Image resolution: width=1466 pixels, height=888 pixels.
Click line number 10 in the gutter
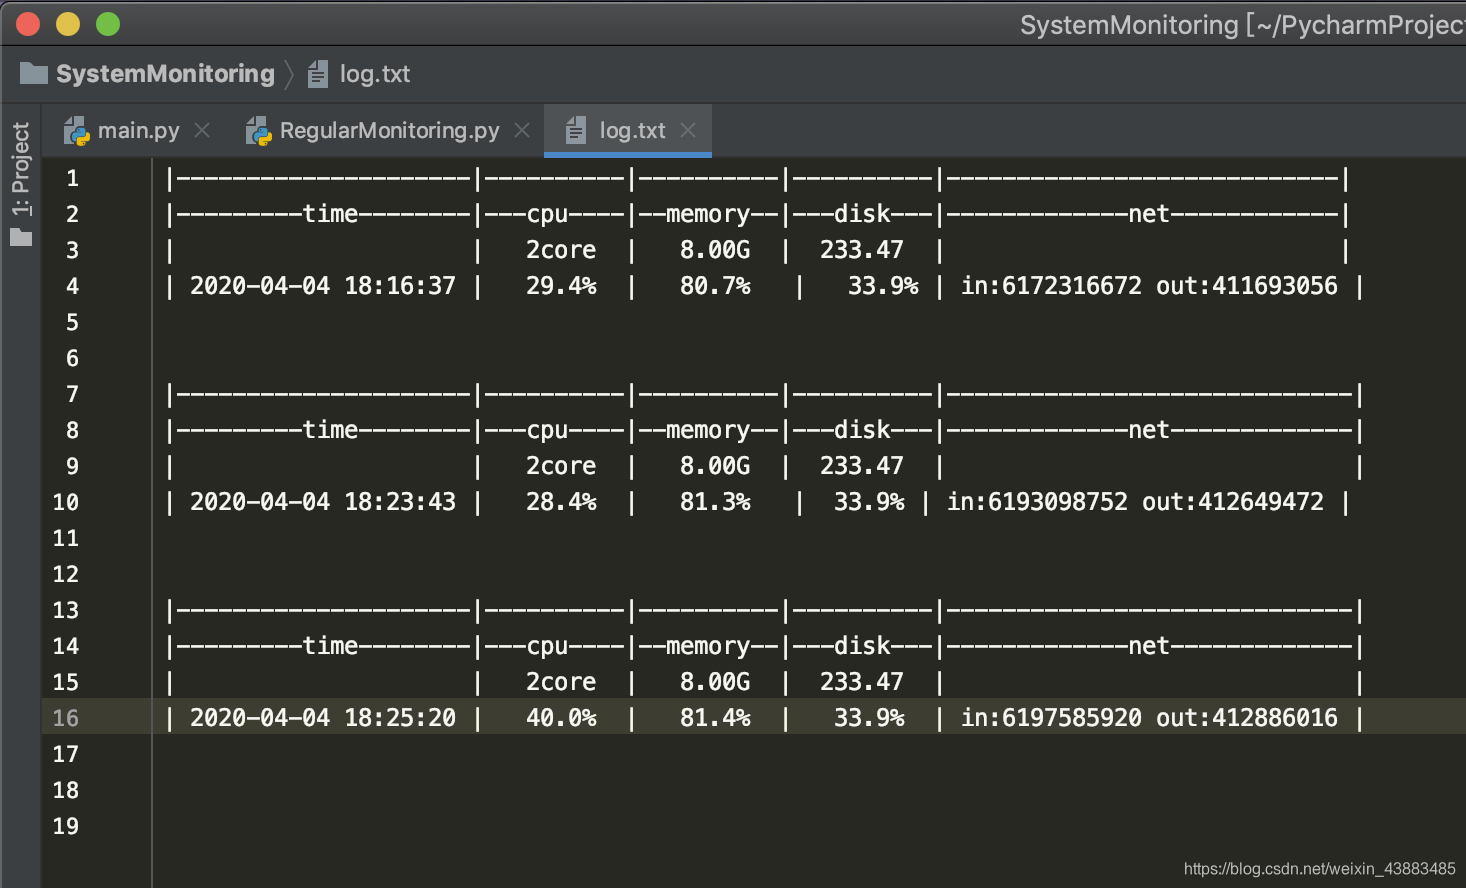(x=66, y=502)
